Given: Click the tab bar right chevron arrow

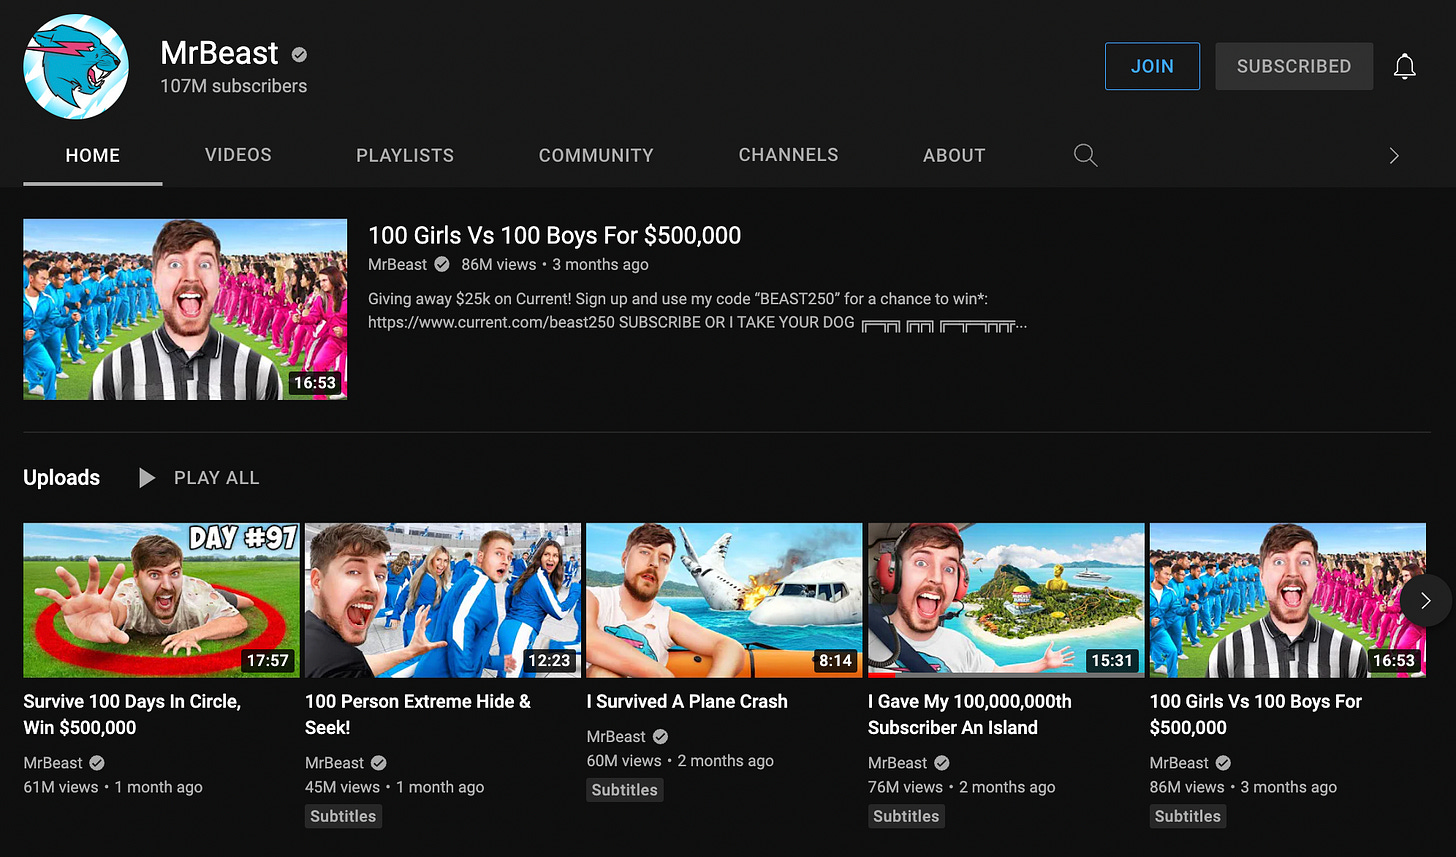Looking at the screenshot, I should point(1394,155).
